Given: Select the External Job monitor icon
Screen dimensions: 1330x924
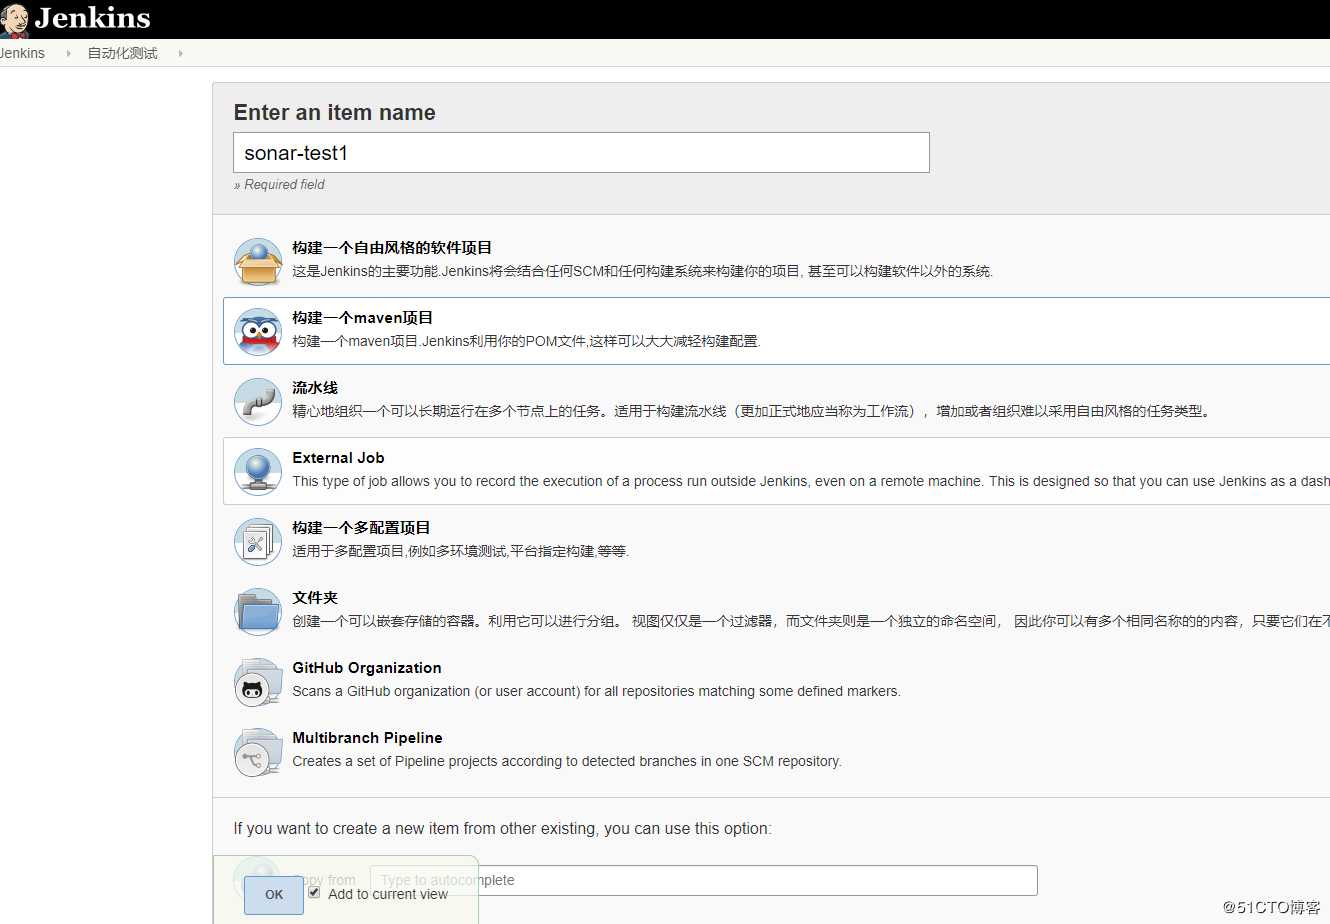Looking at the screenshot, I should 258,472.
